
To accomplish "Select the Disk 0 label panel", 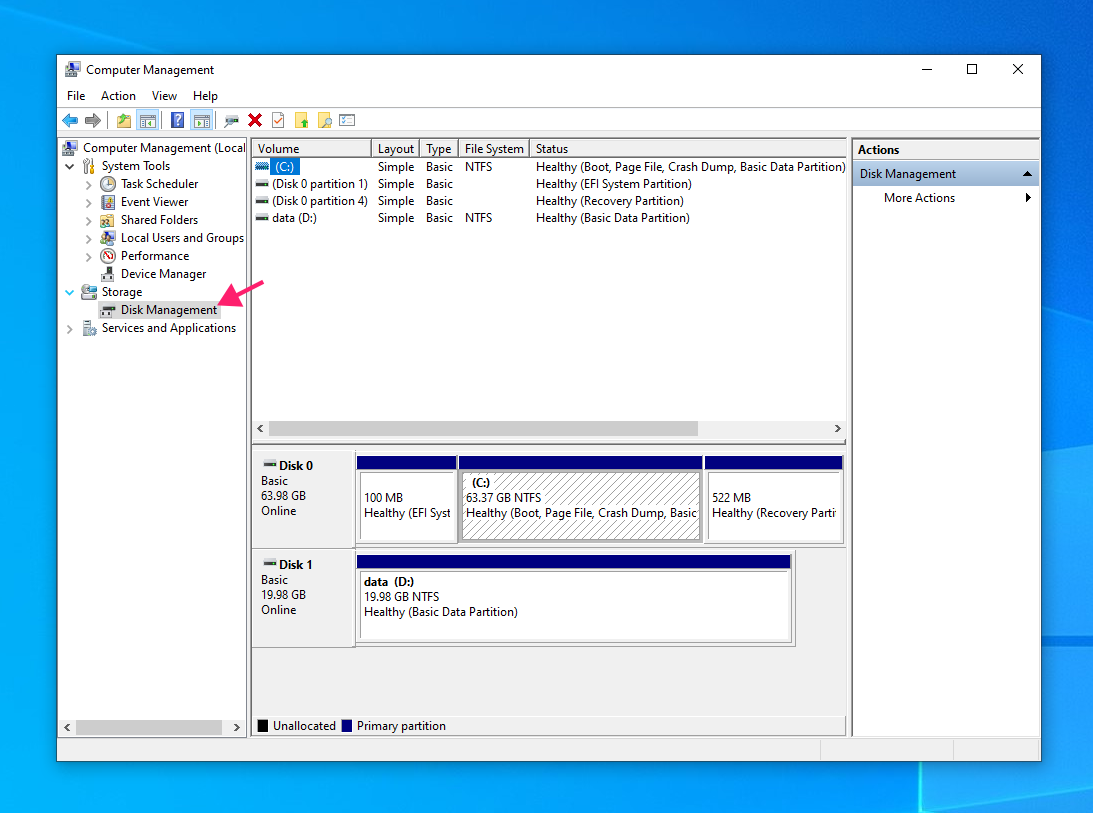I will (x=303, y=499).
